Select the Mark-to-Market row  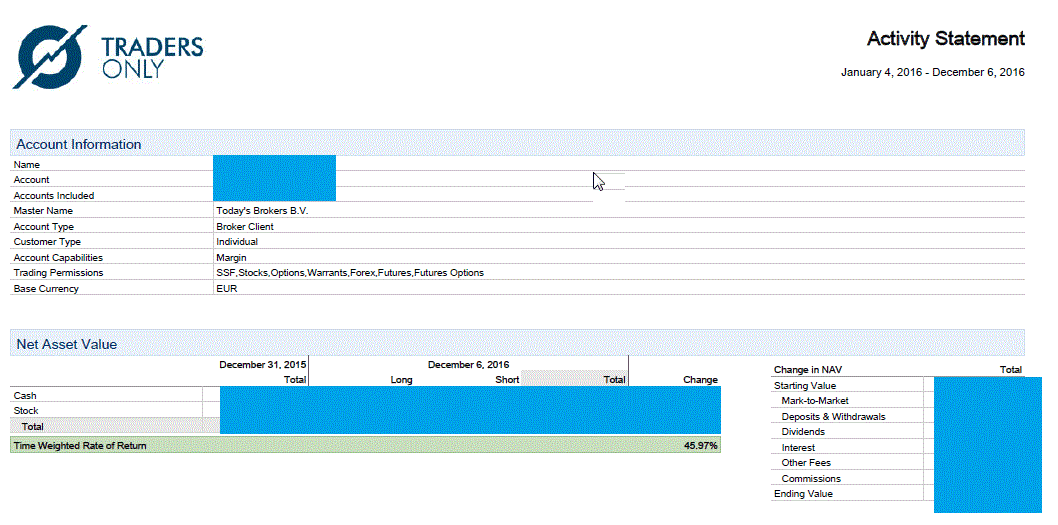pyautogui.click(x=815, y=401)
